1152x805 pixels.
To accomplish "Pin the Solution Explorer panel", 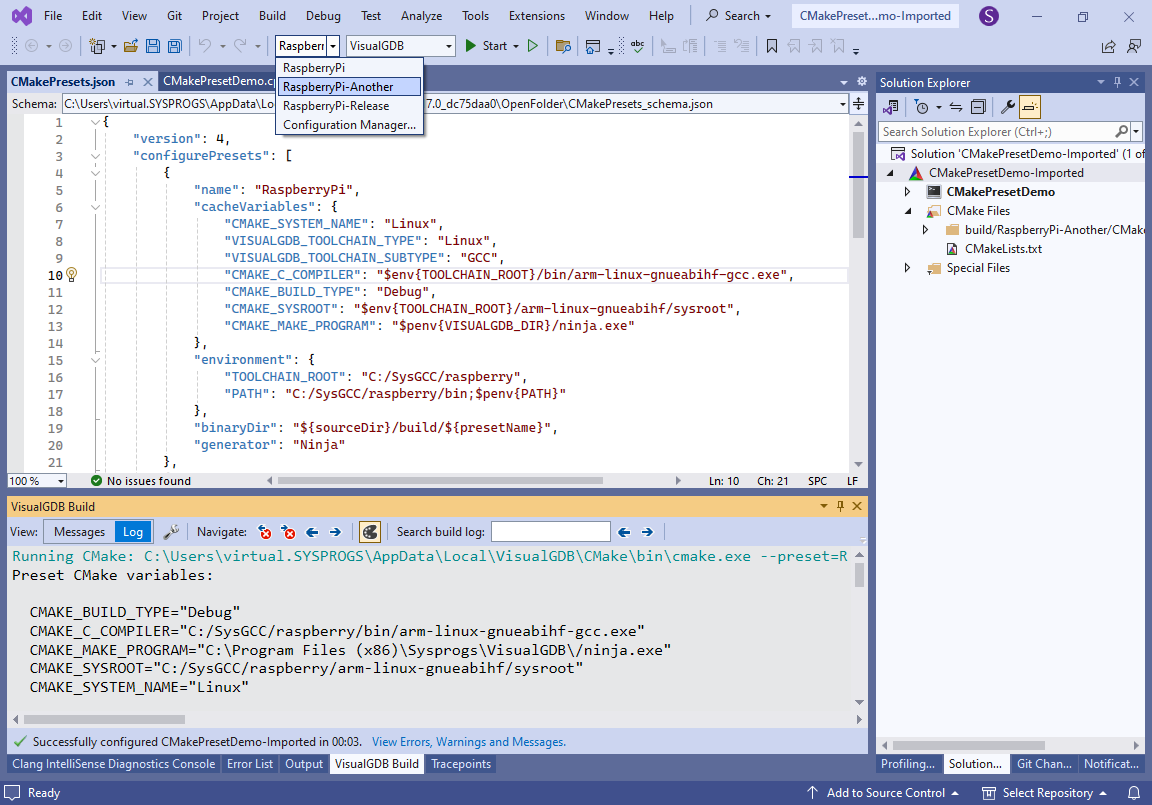I will (x=1117, y=82).
